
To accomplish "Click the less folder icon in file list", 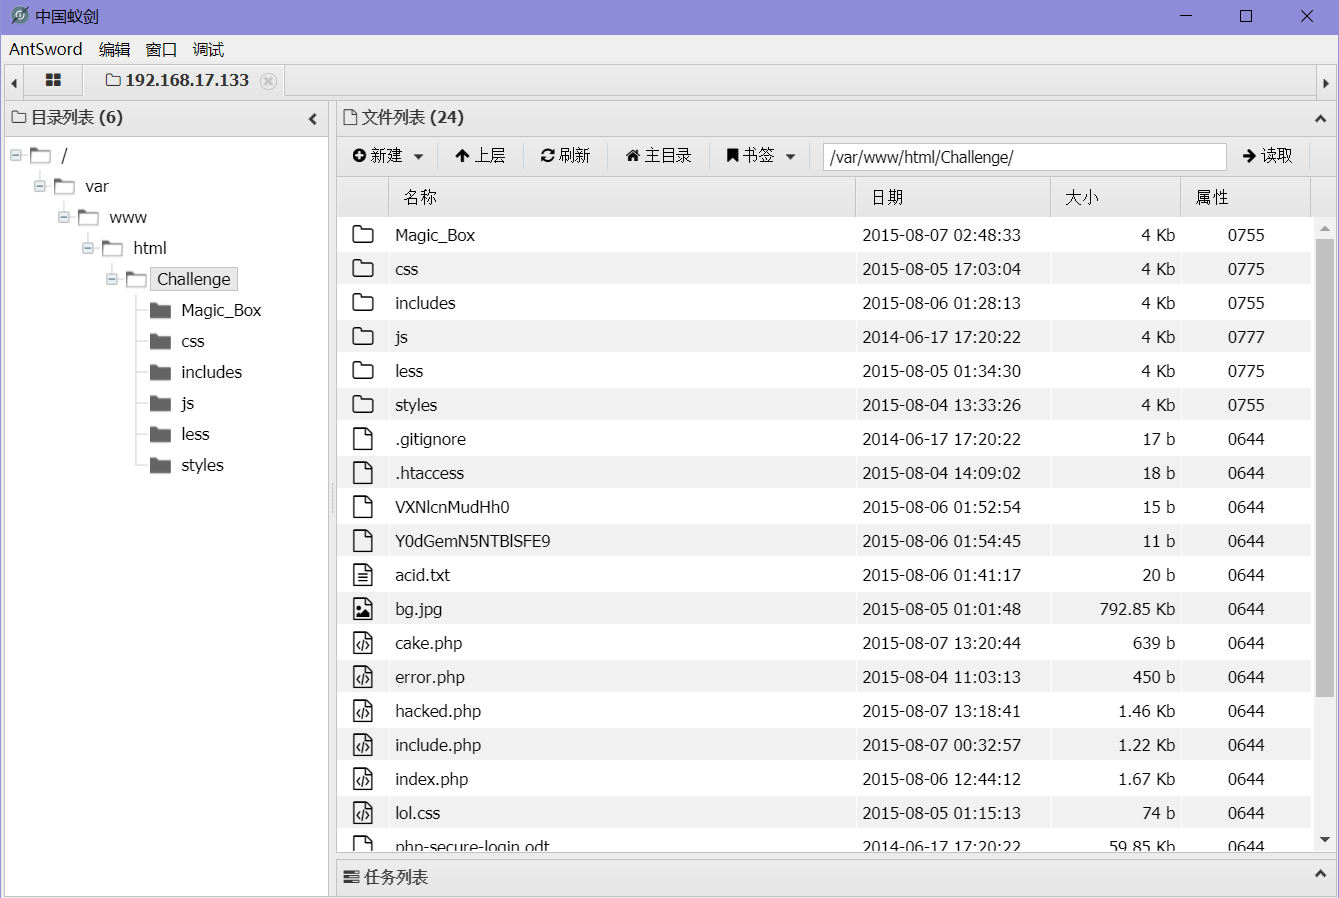I will tap(363, 370).
